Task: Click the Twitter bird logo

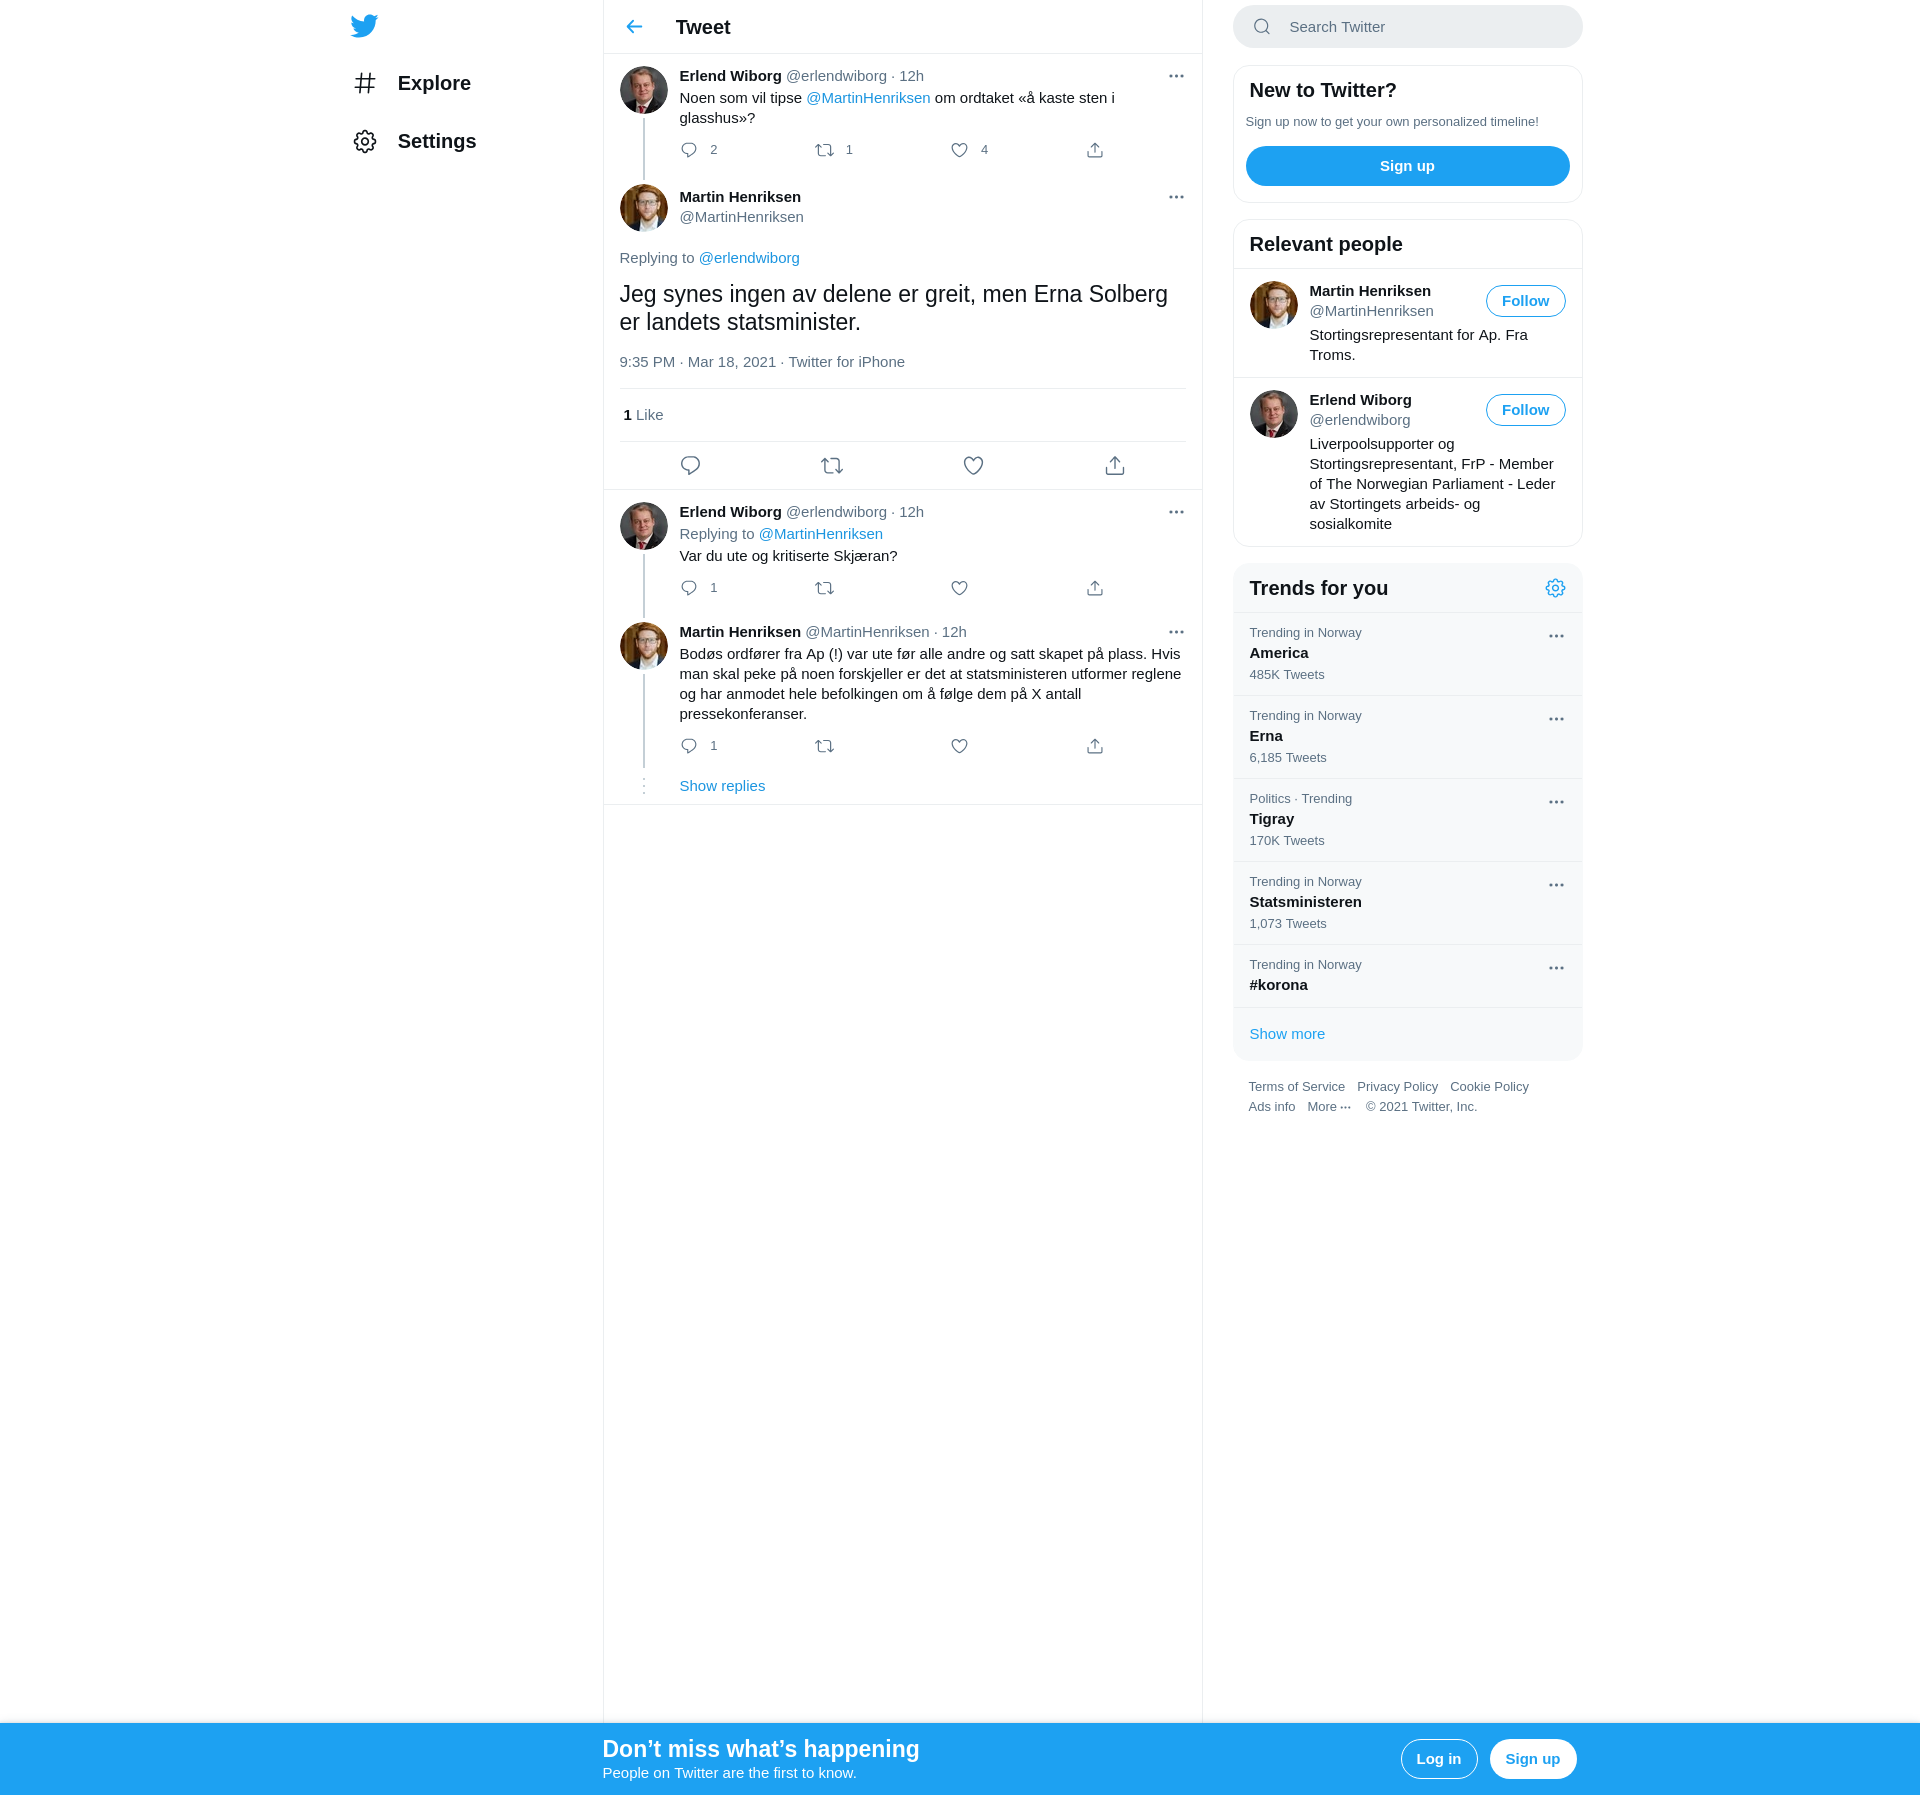Action: 364,26
